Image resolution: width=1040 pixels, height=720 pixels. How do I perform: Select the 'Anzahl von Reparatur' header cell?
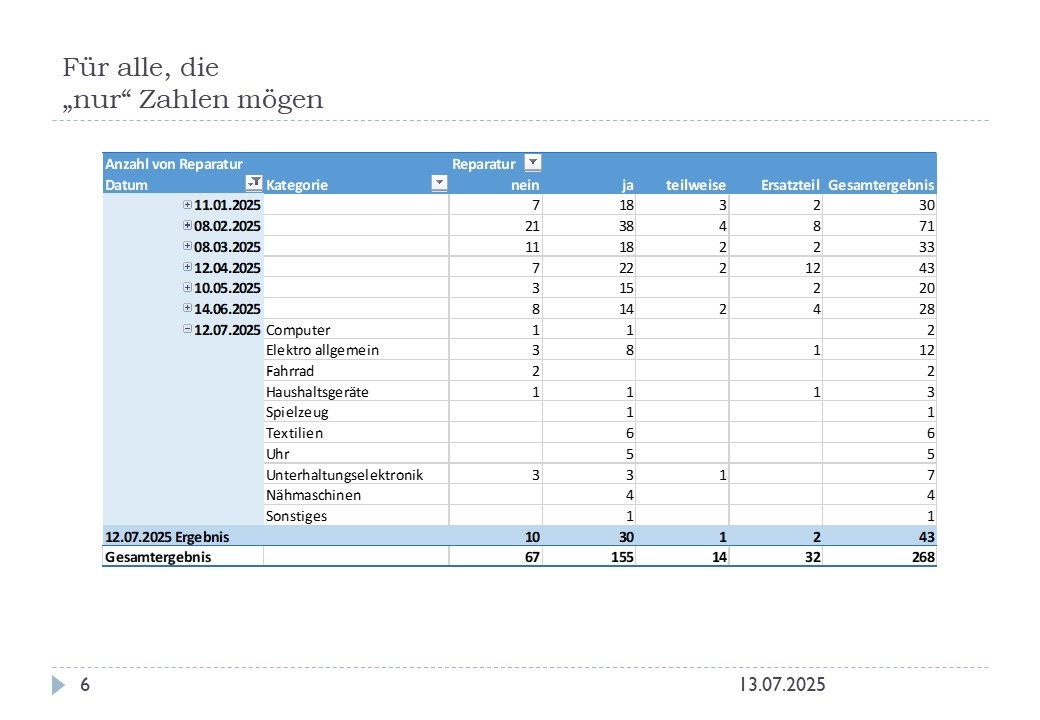pos(174,164)
